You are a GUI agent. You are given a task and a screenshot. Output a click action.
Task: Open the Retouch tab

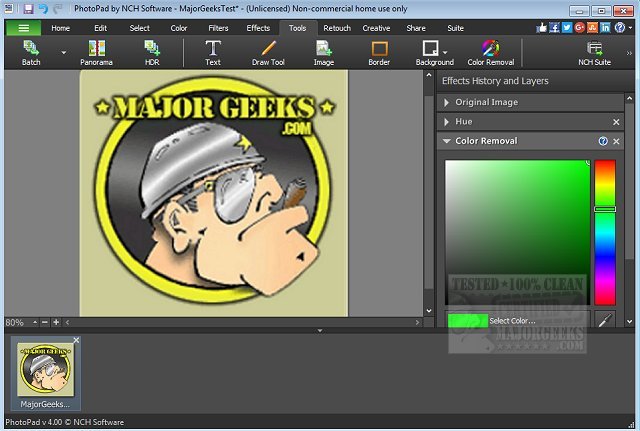click(x=337, y=28)
